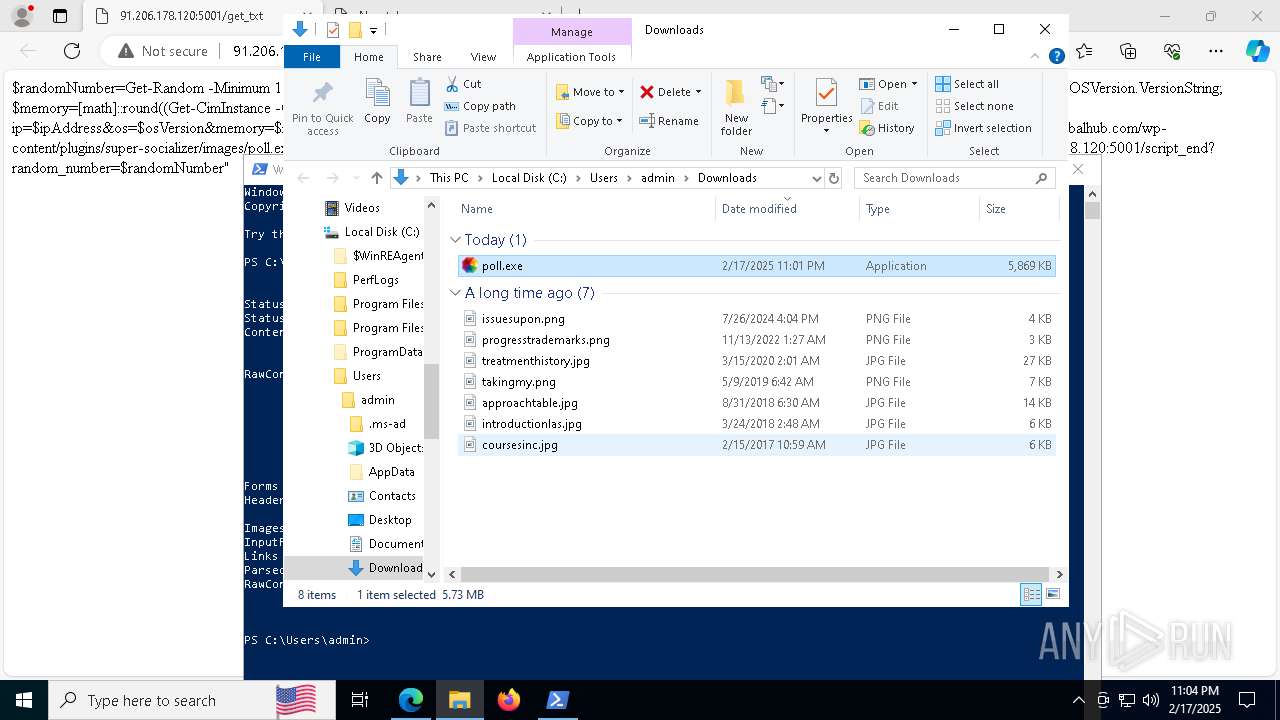Viewport: 1280px width, 720px height.
Task: Click Invert selection in the ribbon
Action: 984,128
